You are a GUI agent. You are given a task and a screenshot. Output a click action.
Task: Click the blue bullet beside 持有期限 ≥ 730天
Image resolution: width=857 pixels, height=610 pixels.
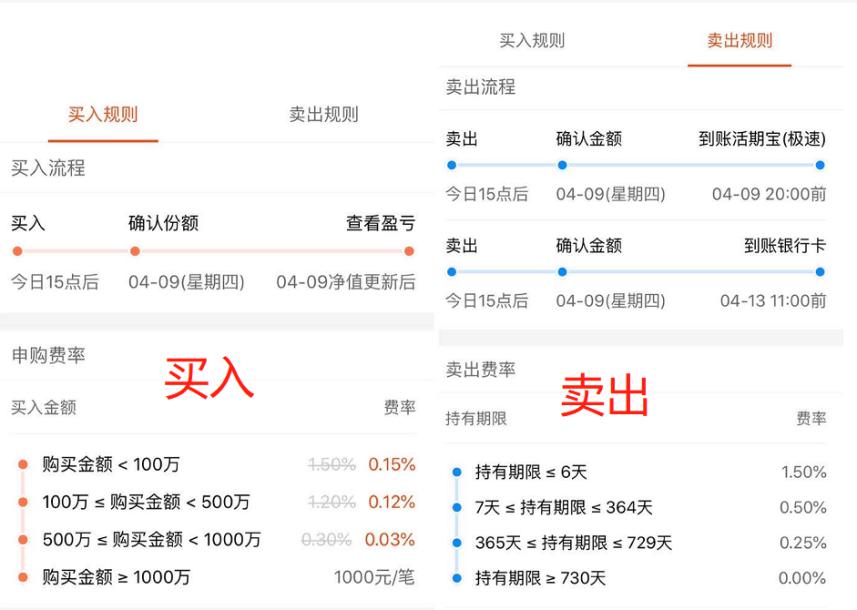456,578
